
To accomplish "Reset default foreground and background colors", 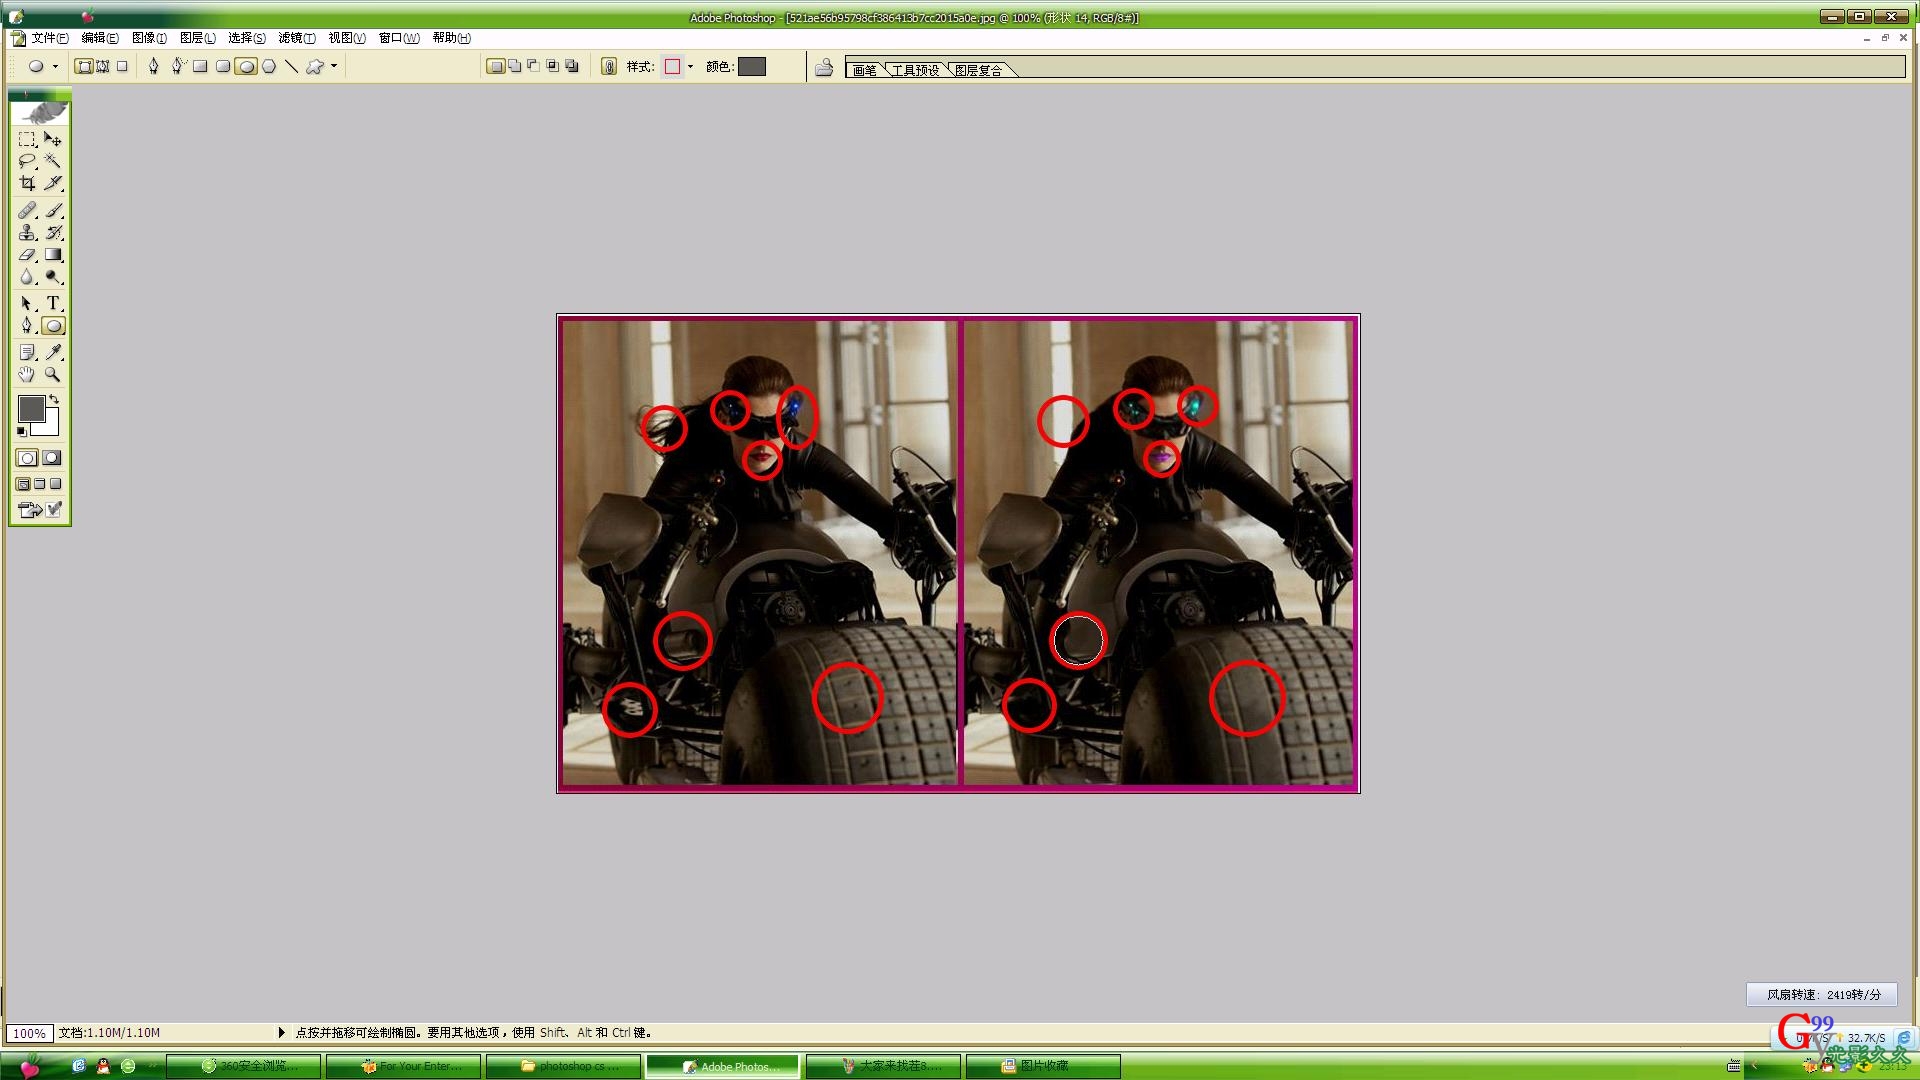I will (22, 431).
